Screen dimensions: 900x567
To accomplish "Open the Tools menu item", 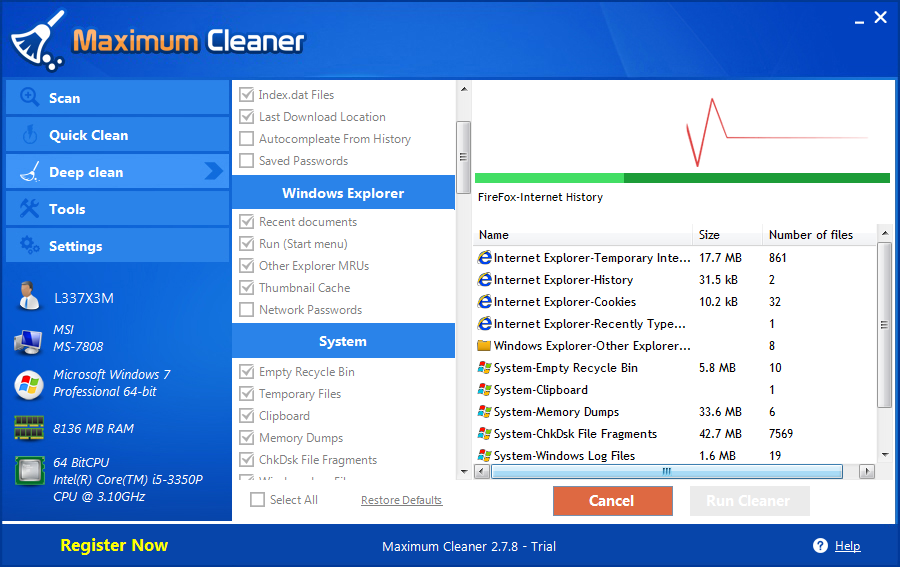I will tap(118, 209).
